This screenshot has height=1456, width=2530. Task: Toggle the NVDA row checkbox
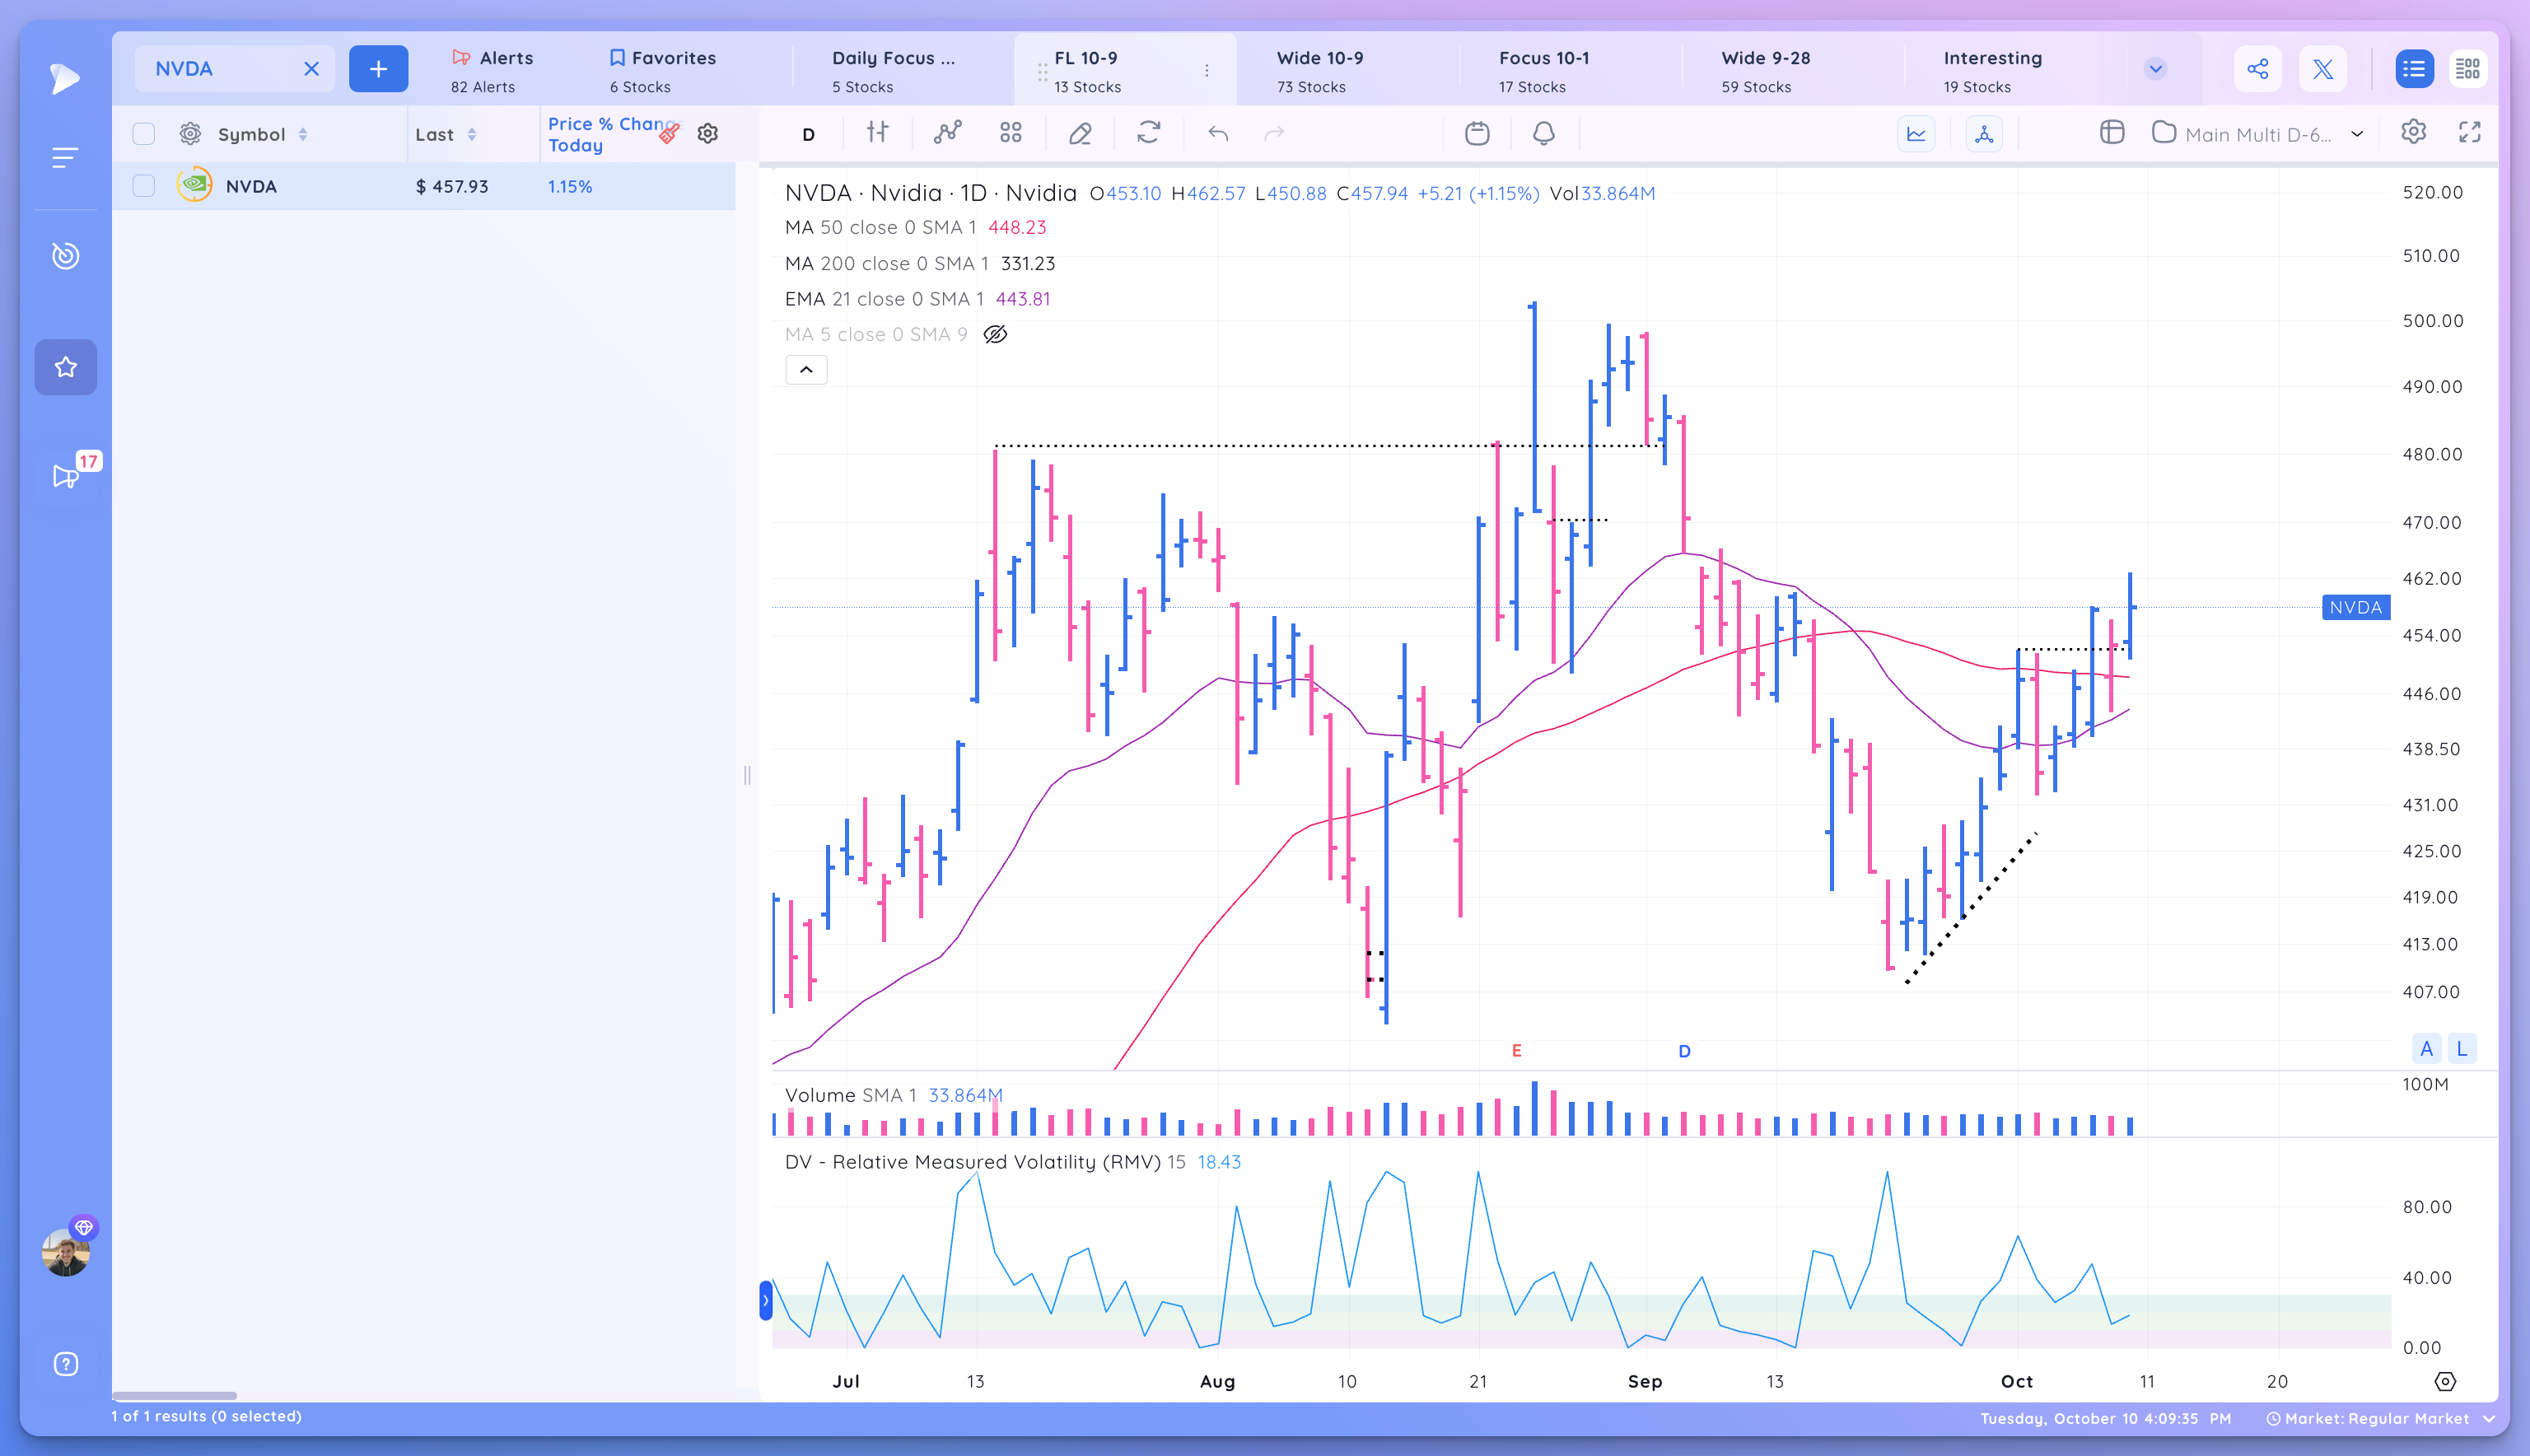coord(144,186)
